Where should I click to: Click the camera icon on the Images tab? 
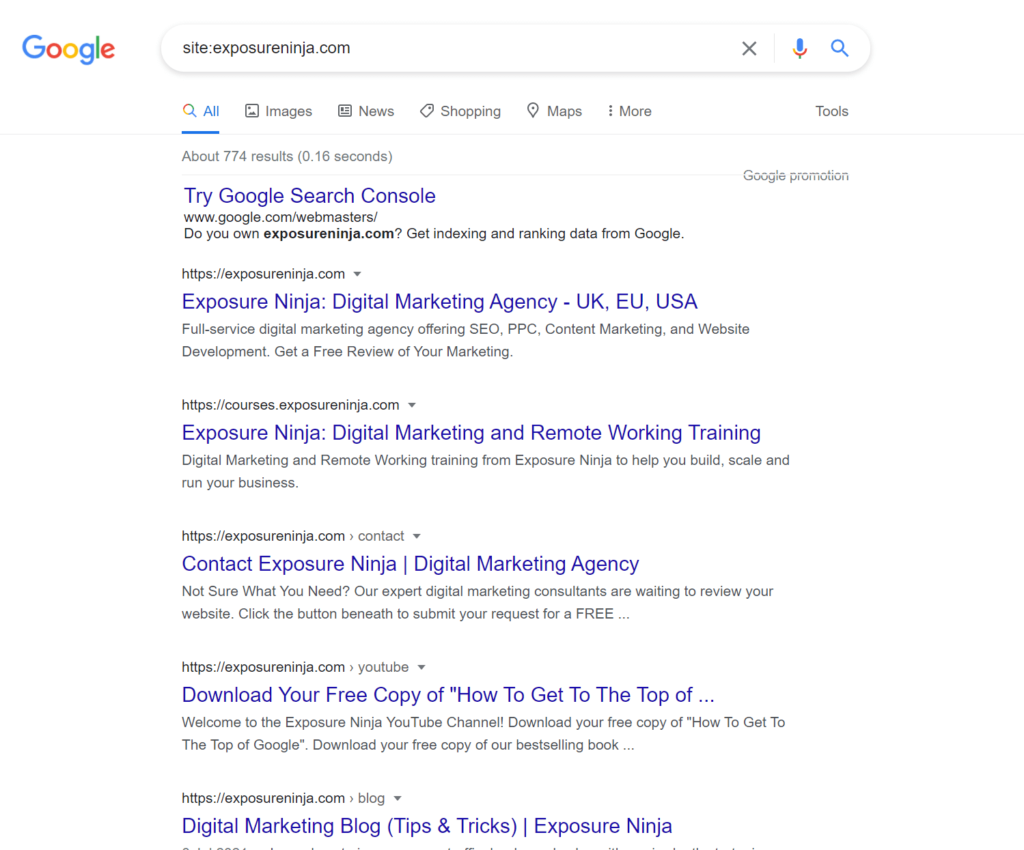pyautogui.click(x=253, y=111)
